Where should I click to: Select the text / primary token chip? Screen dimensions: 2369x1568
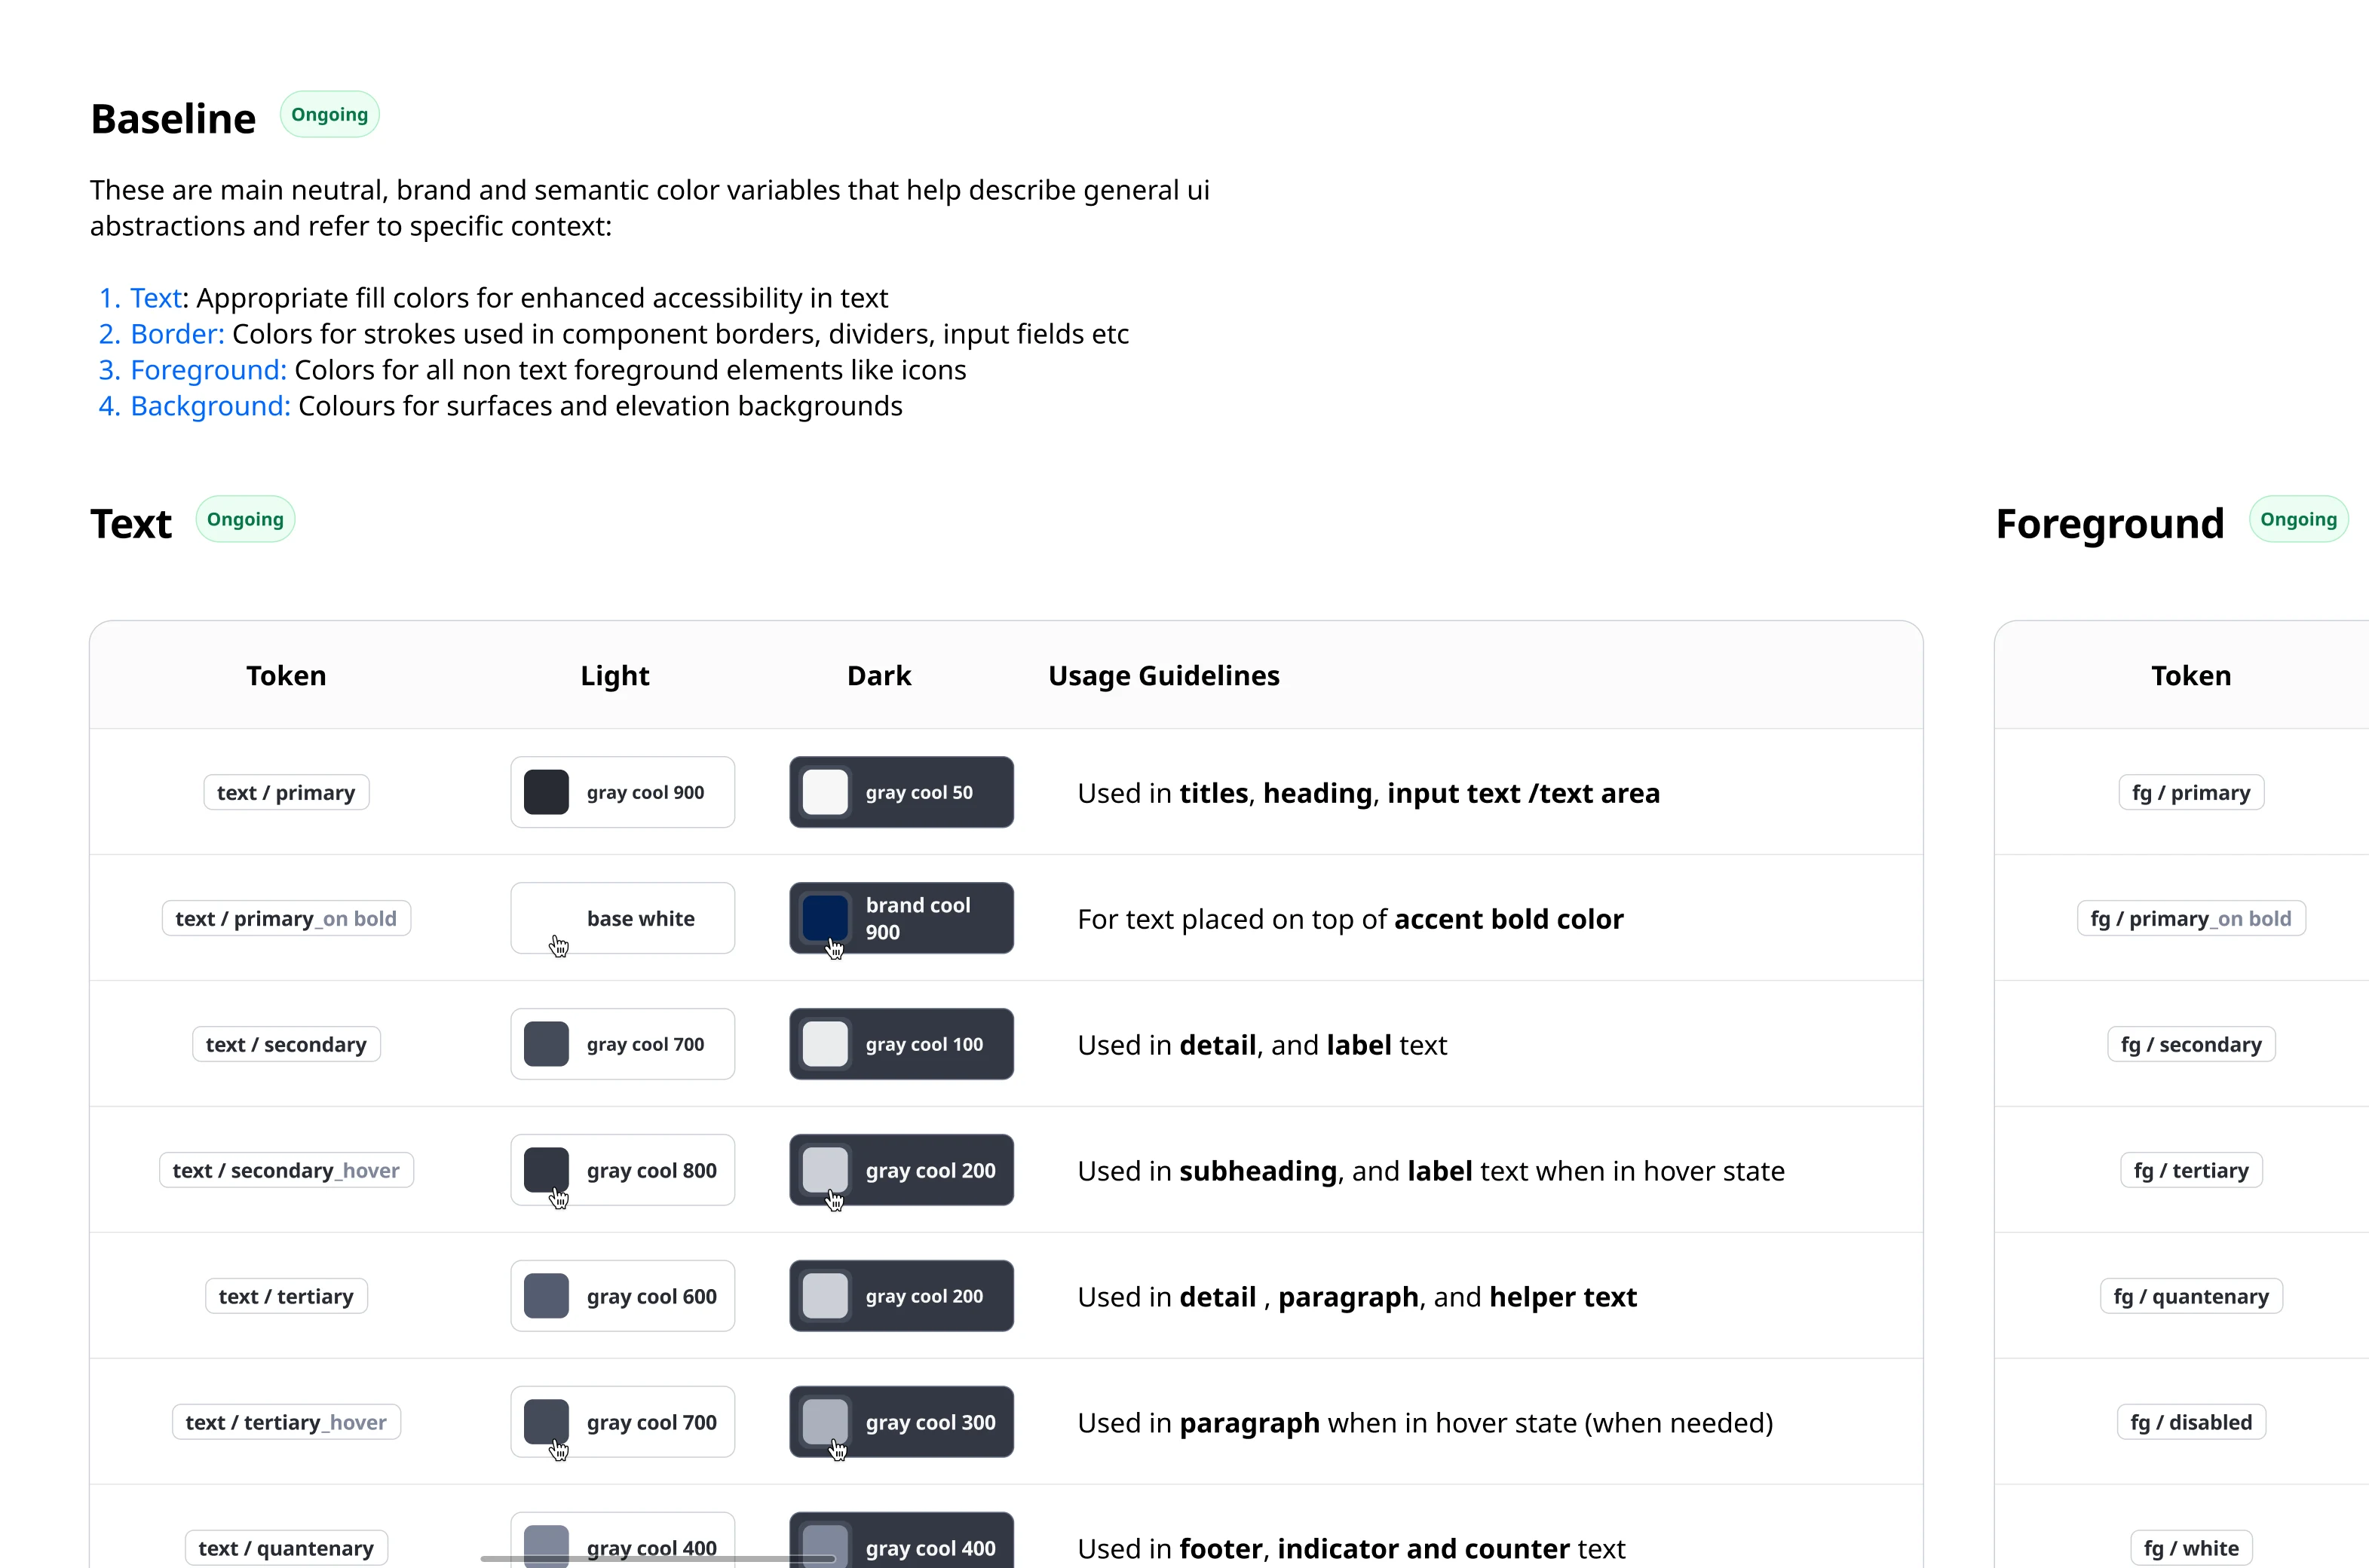coord(286,793)
